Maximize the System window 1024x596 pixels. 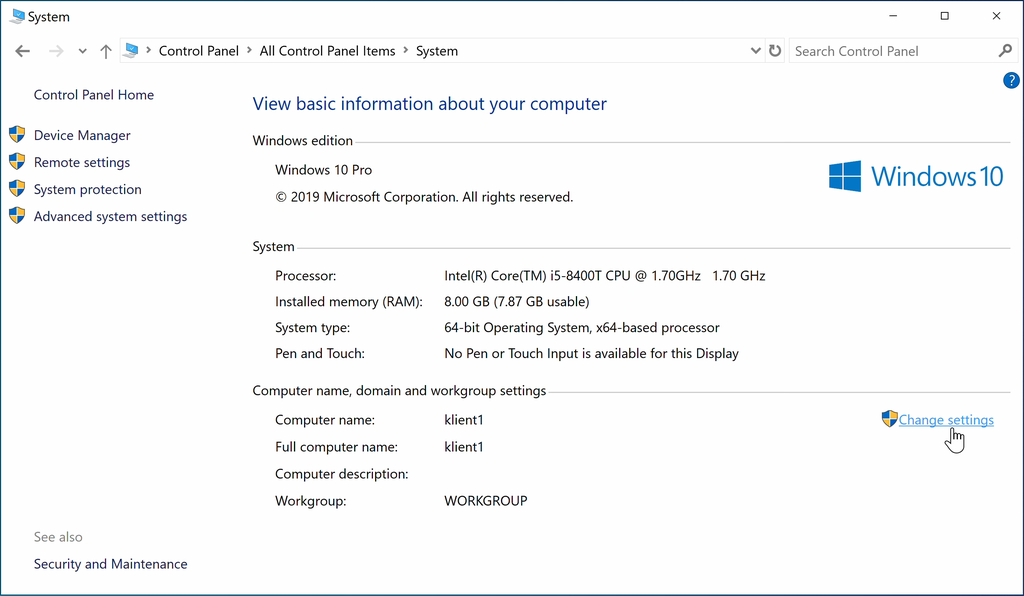click(x=944, y=16)
